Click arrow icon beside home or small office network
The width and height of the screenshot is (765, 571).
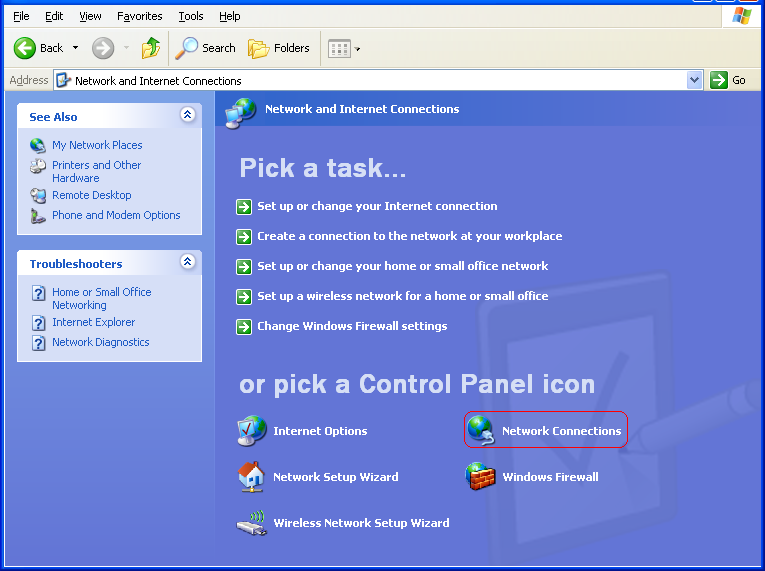(244, 267)
